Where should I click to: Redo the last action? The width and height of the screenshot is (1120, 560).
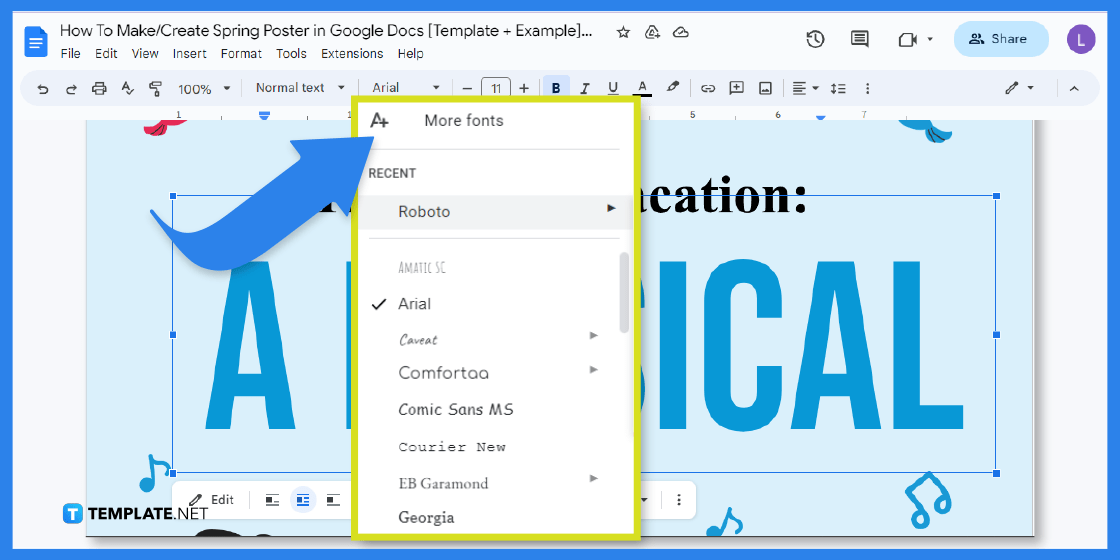[71, 89]
